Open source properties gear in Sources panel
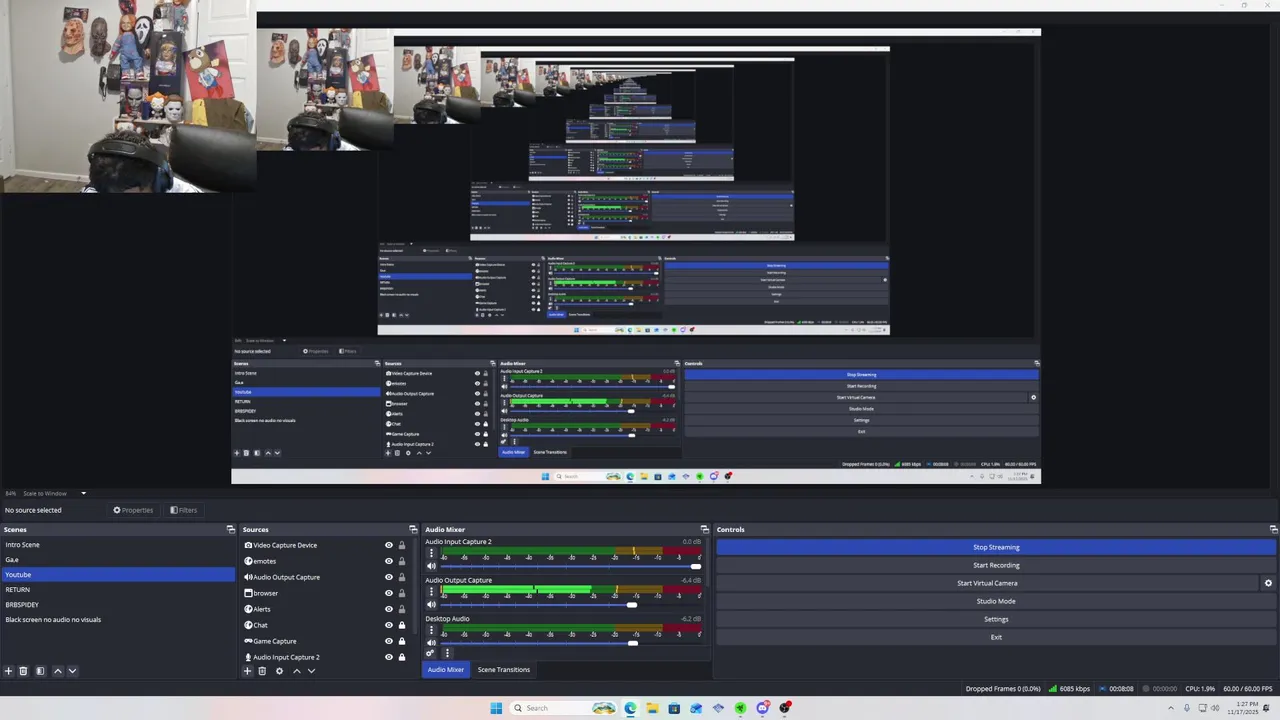 [279, 671]
